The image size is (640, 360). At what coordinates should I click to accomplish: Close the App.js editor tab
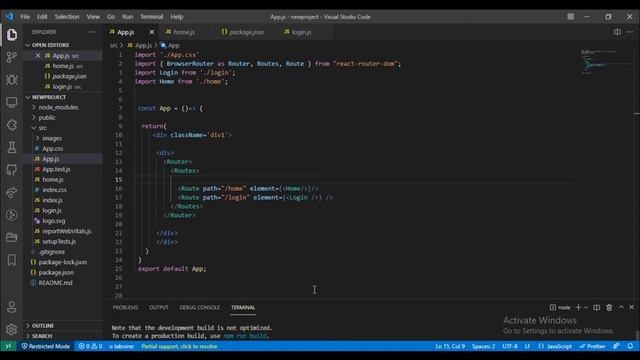click(x=152, y=32)
